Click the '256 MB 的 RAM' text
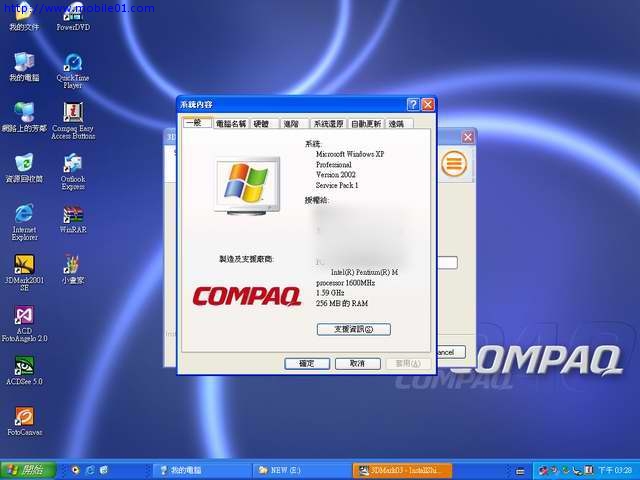640x480 pixels. (x=342, y=303)
